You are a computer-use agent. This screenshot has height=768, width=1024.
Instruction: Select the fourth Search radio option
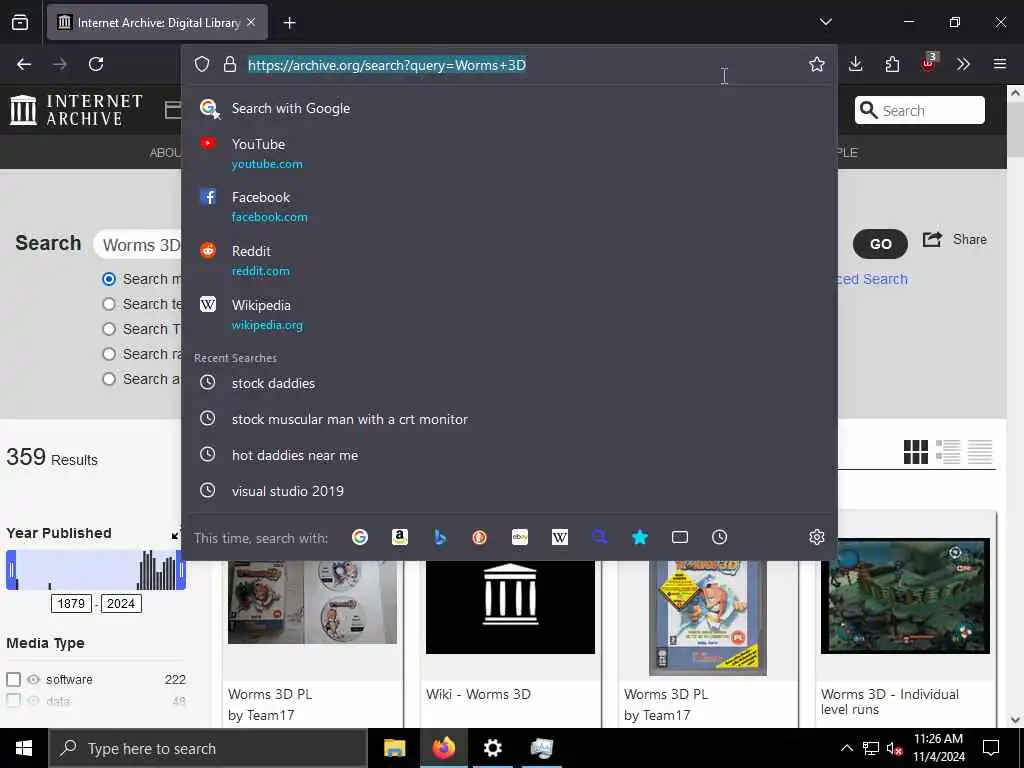click(x=109, y=354)
